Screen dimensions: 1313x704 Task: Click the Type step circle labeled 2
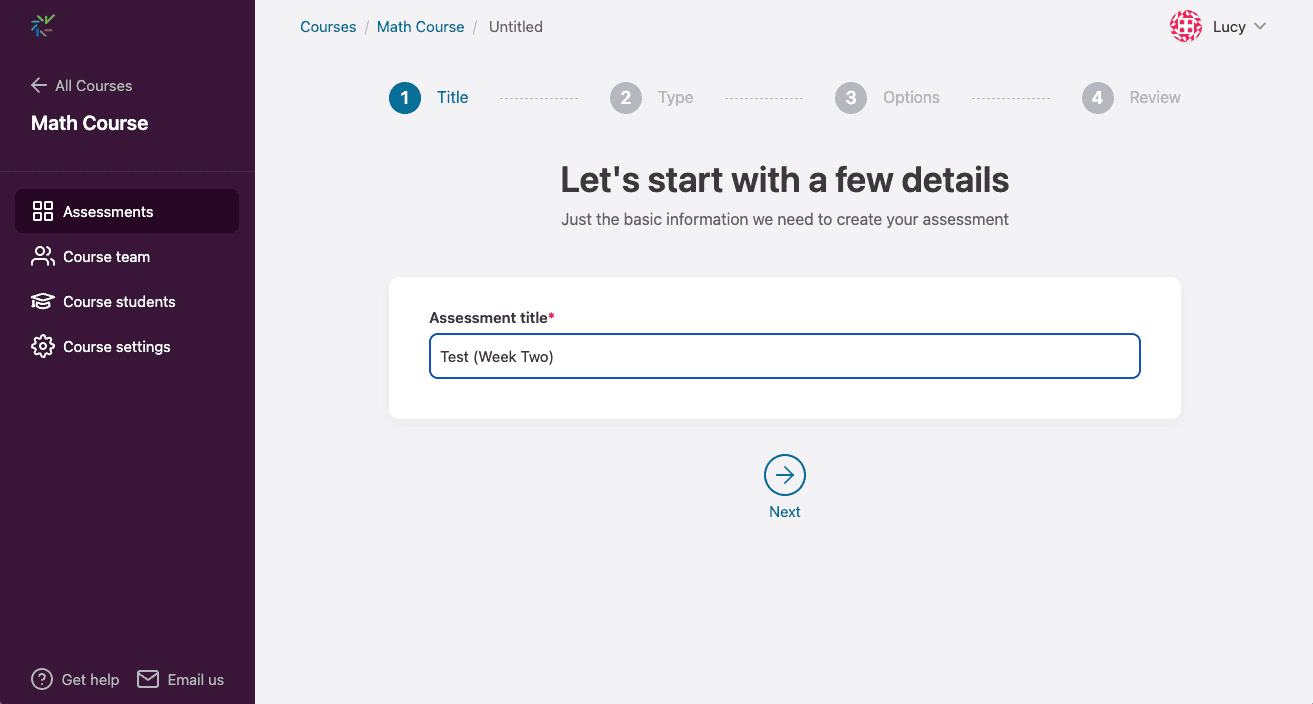click(x=626, y=98)
